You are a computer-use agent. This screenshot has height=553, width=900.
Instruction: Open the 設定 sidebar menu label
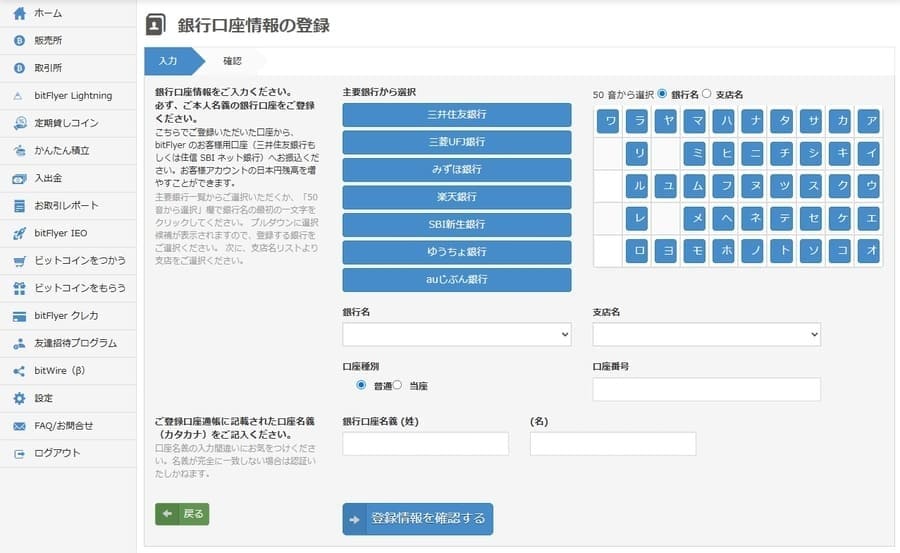coord(43,398)
